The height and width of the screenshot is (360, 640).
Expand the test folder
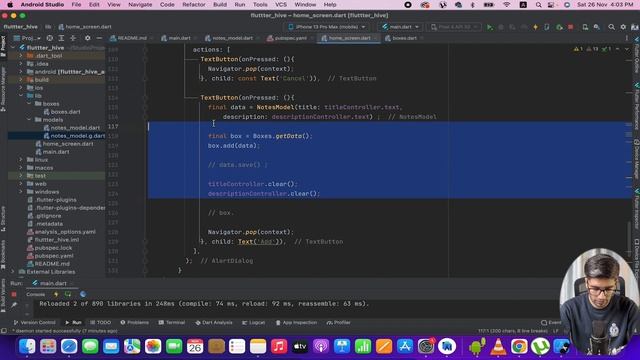pyautogui.click(x=21, y=176)
